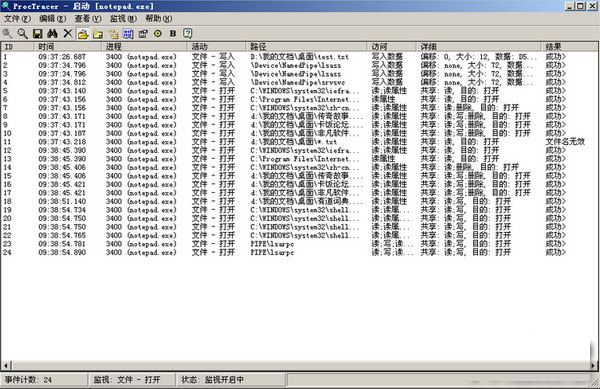Select event row with ID 24

coord(300,252)
